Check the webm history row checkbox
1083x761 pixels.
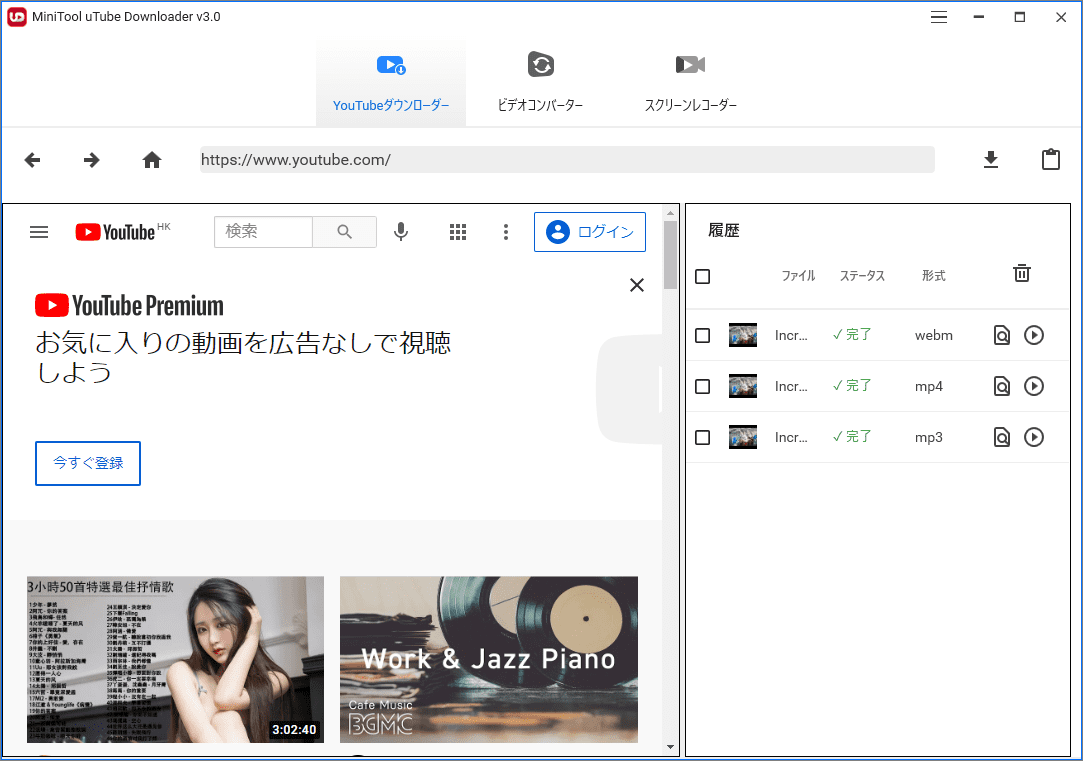click(x=702, y=336)
